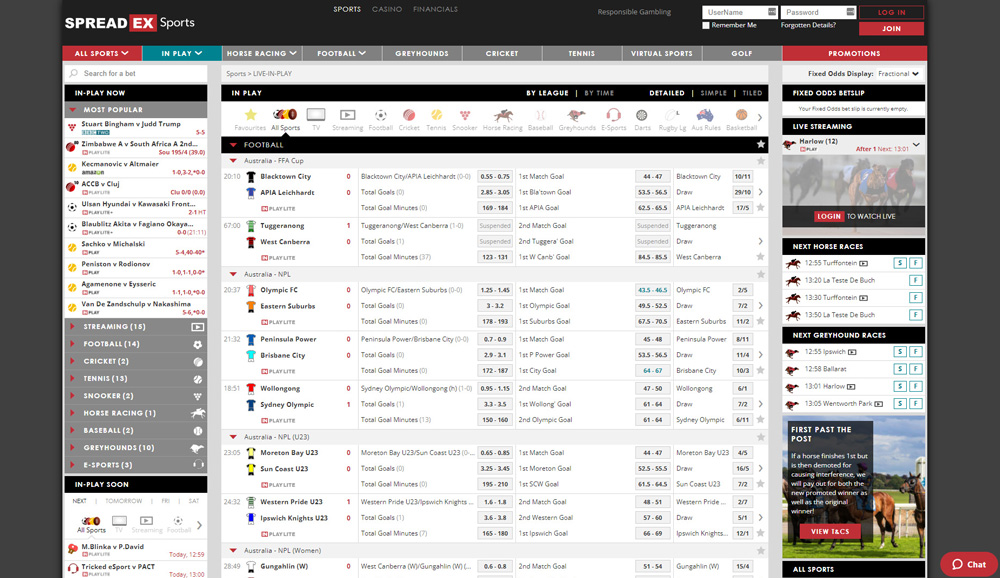Filter in-play events by TV icon
1000x578 pixels.
[x=316, y=119]
